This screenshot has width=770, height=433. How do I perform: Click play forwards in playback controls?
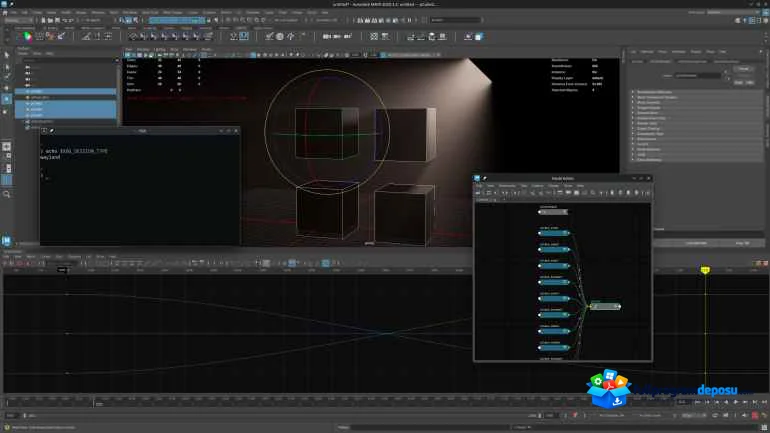pyautogui.click(x=736, y=402)
